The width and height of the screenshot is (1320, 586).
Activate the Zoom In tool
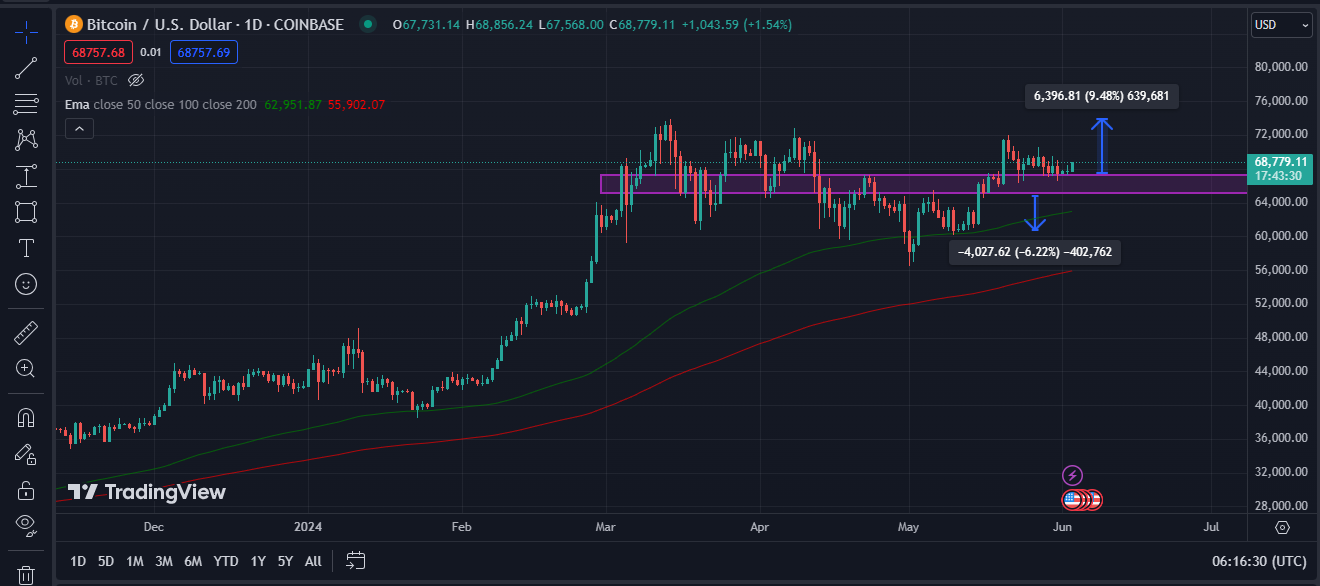pos(26,368)
